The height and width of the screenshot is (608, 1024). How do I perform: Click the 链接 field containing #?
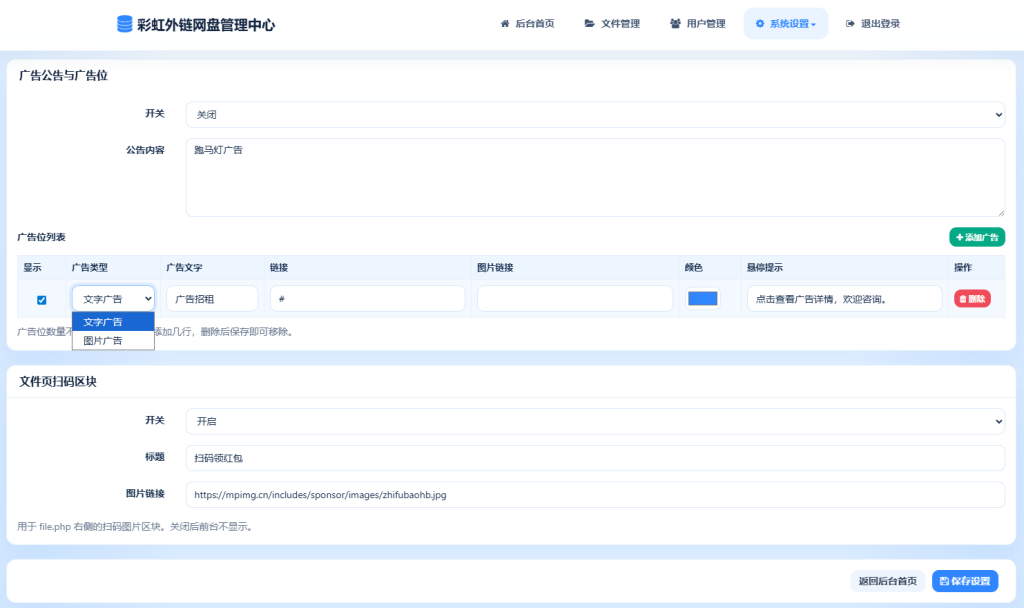[x=368, y=298]
